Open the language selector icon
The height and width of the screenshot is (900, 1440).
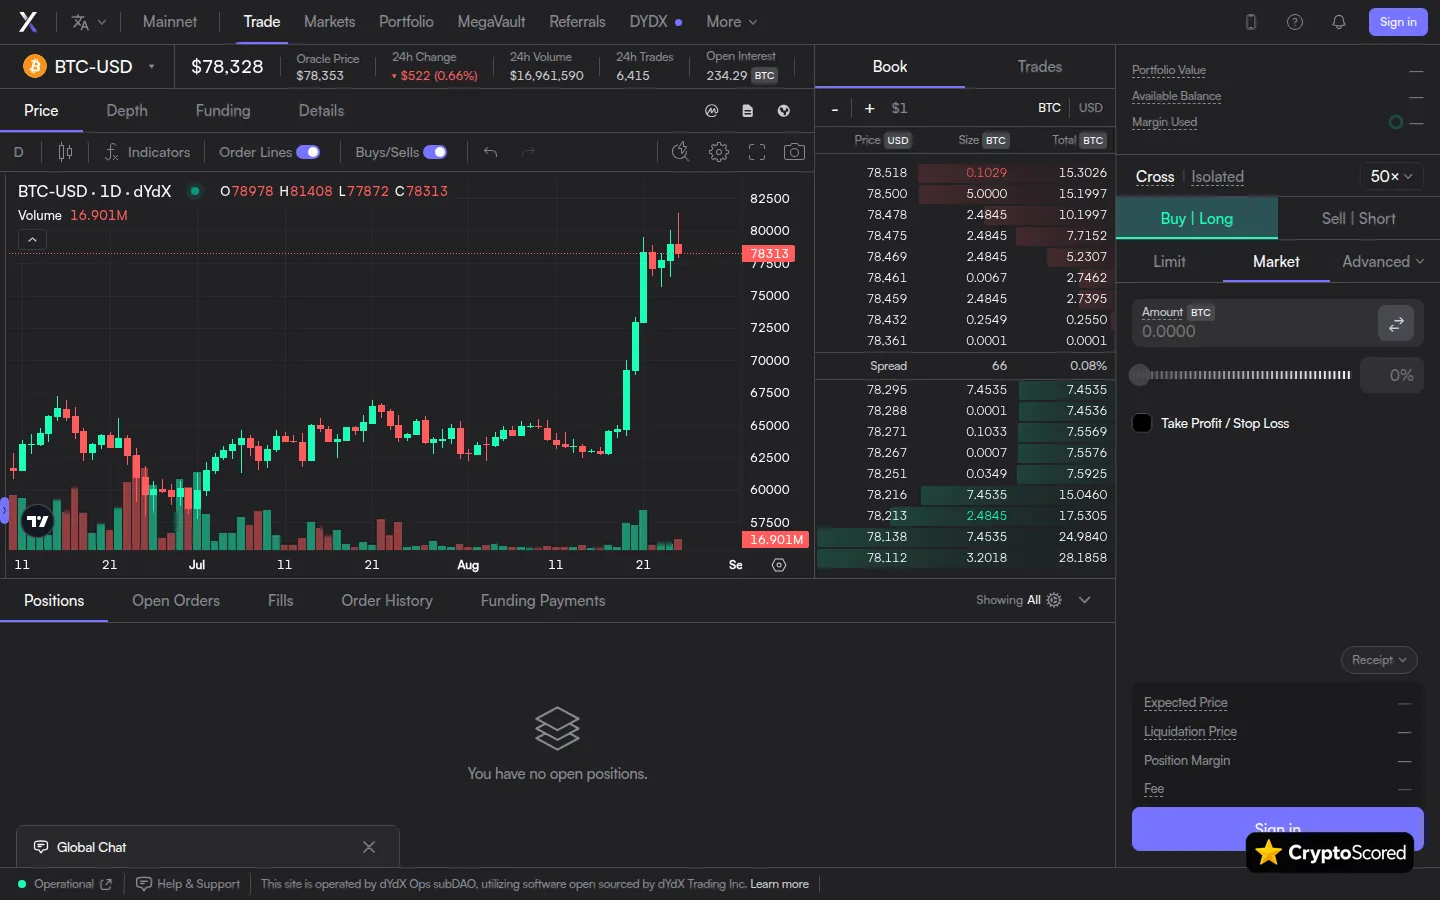[88, 22]
